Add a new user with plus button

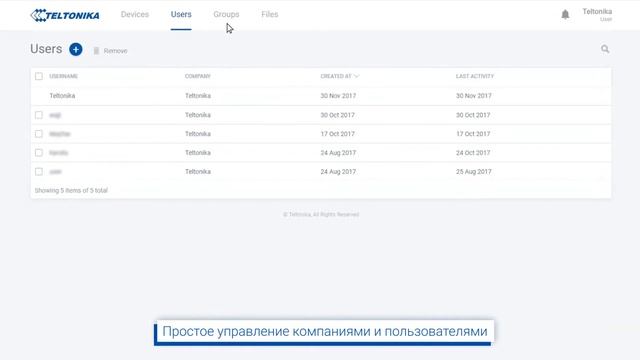[76, 49]
